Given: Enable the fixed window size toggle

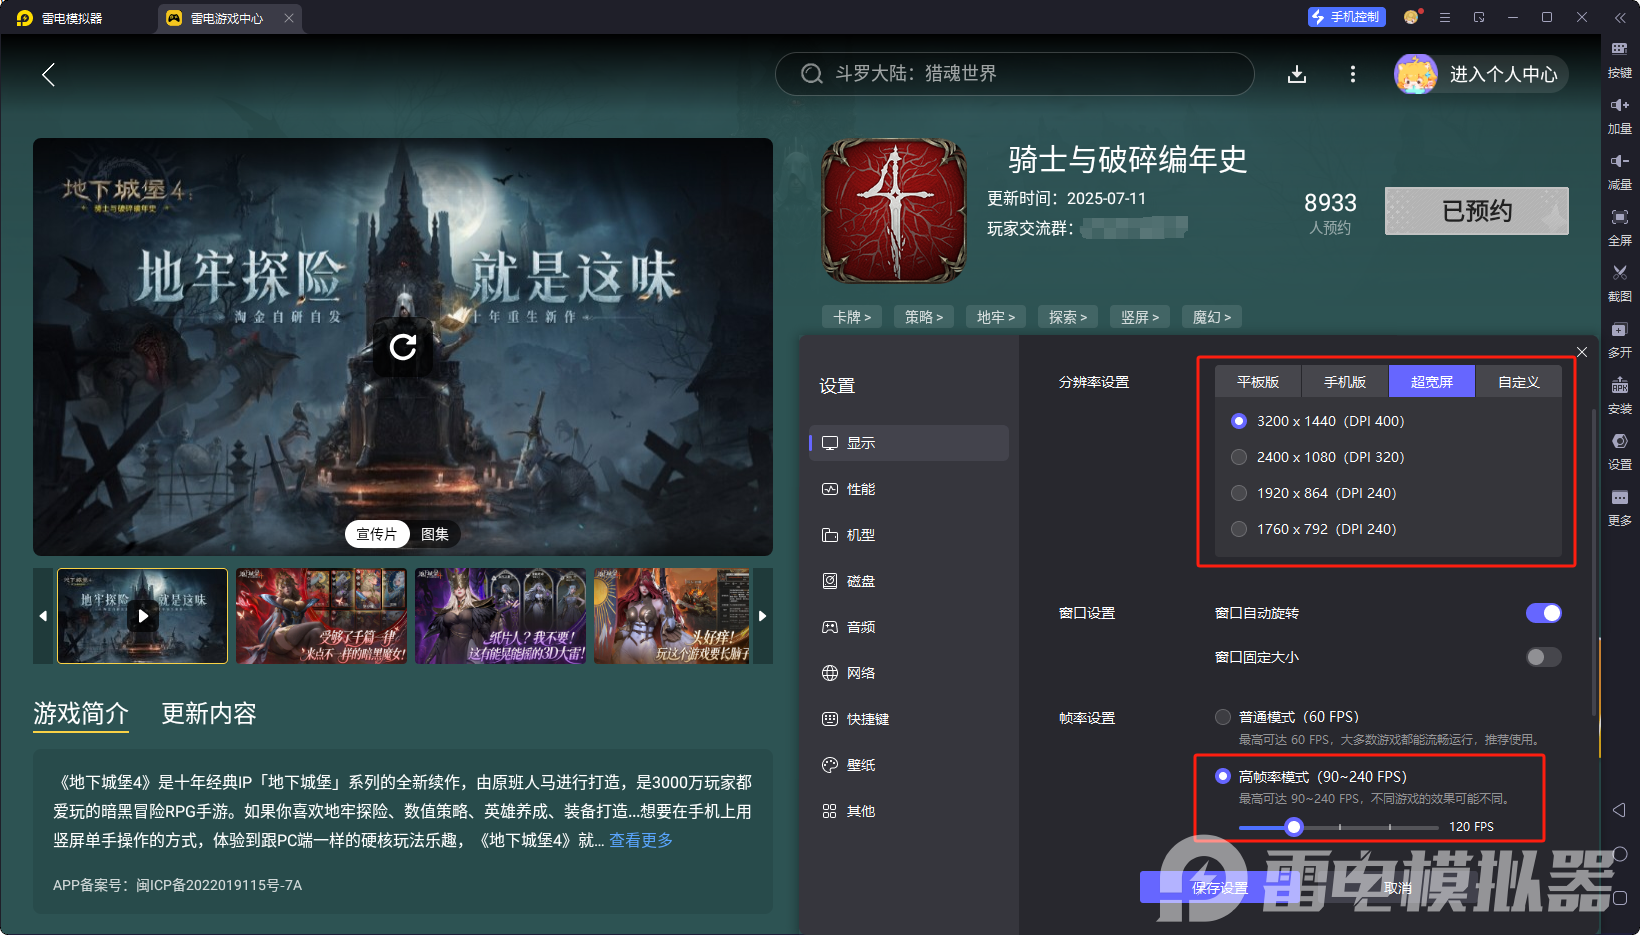Looking at the screenshot, I should coord(1543,657).
